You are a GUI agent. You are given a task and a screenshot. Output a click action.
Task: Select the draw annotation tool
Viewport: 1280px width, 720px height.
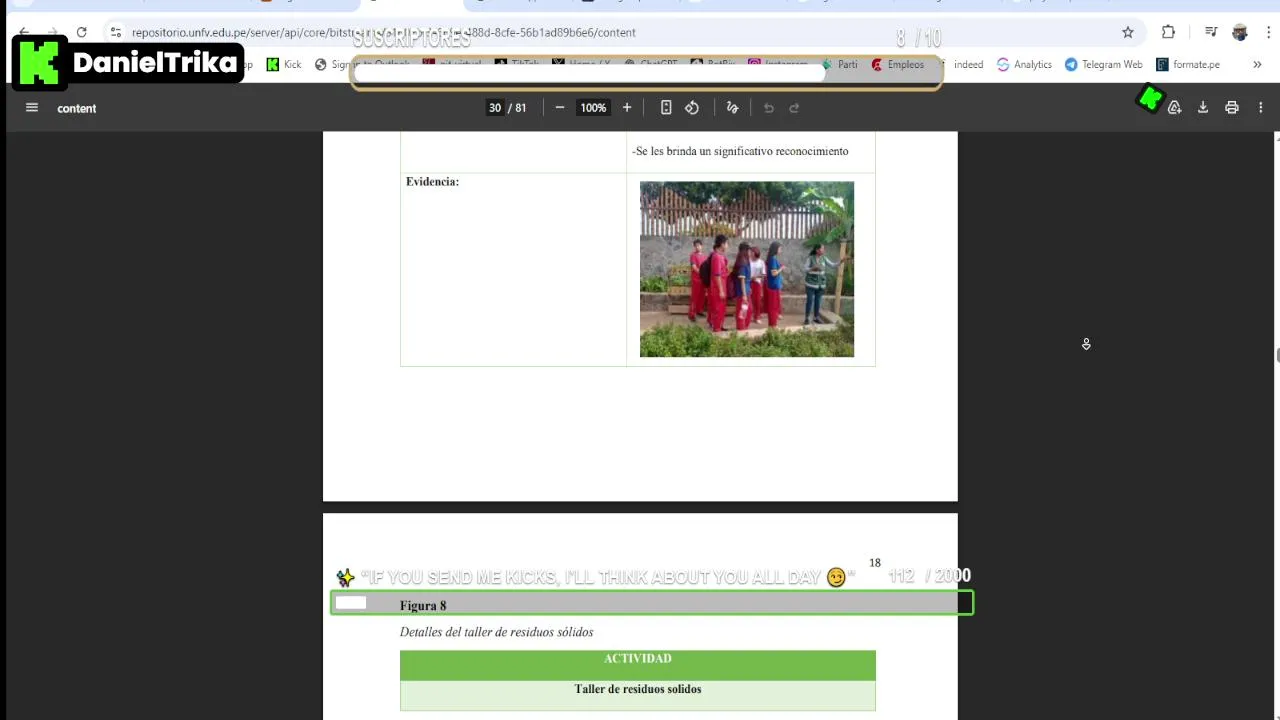click(733, 108)
